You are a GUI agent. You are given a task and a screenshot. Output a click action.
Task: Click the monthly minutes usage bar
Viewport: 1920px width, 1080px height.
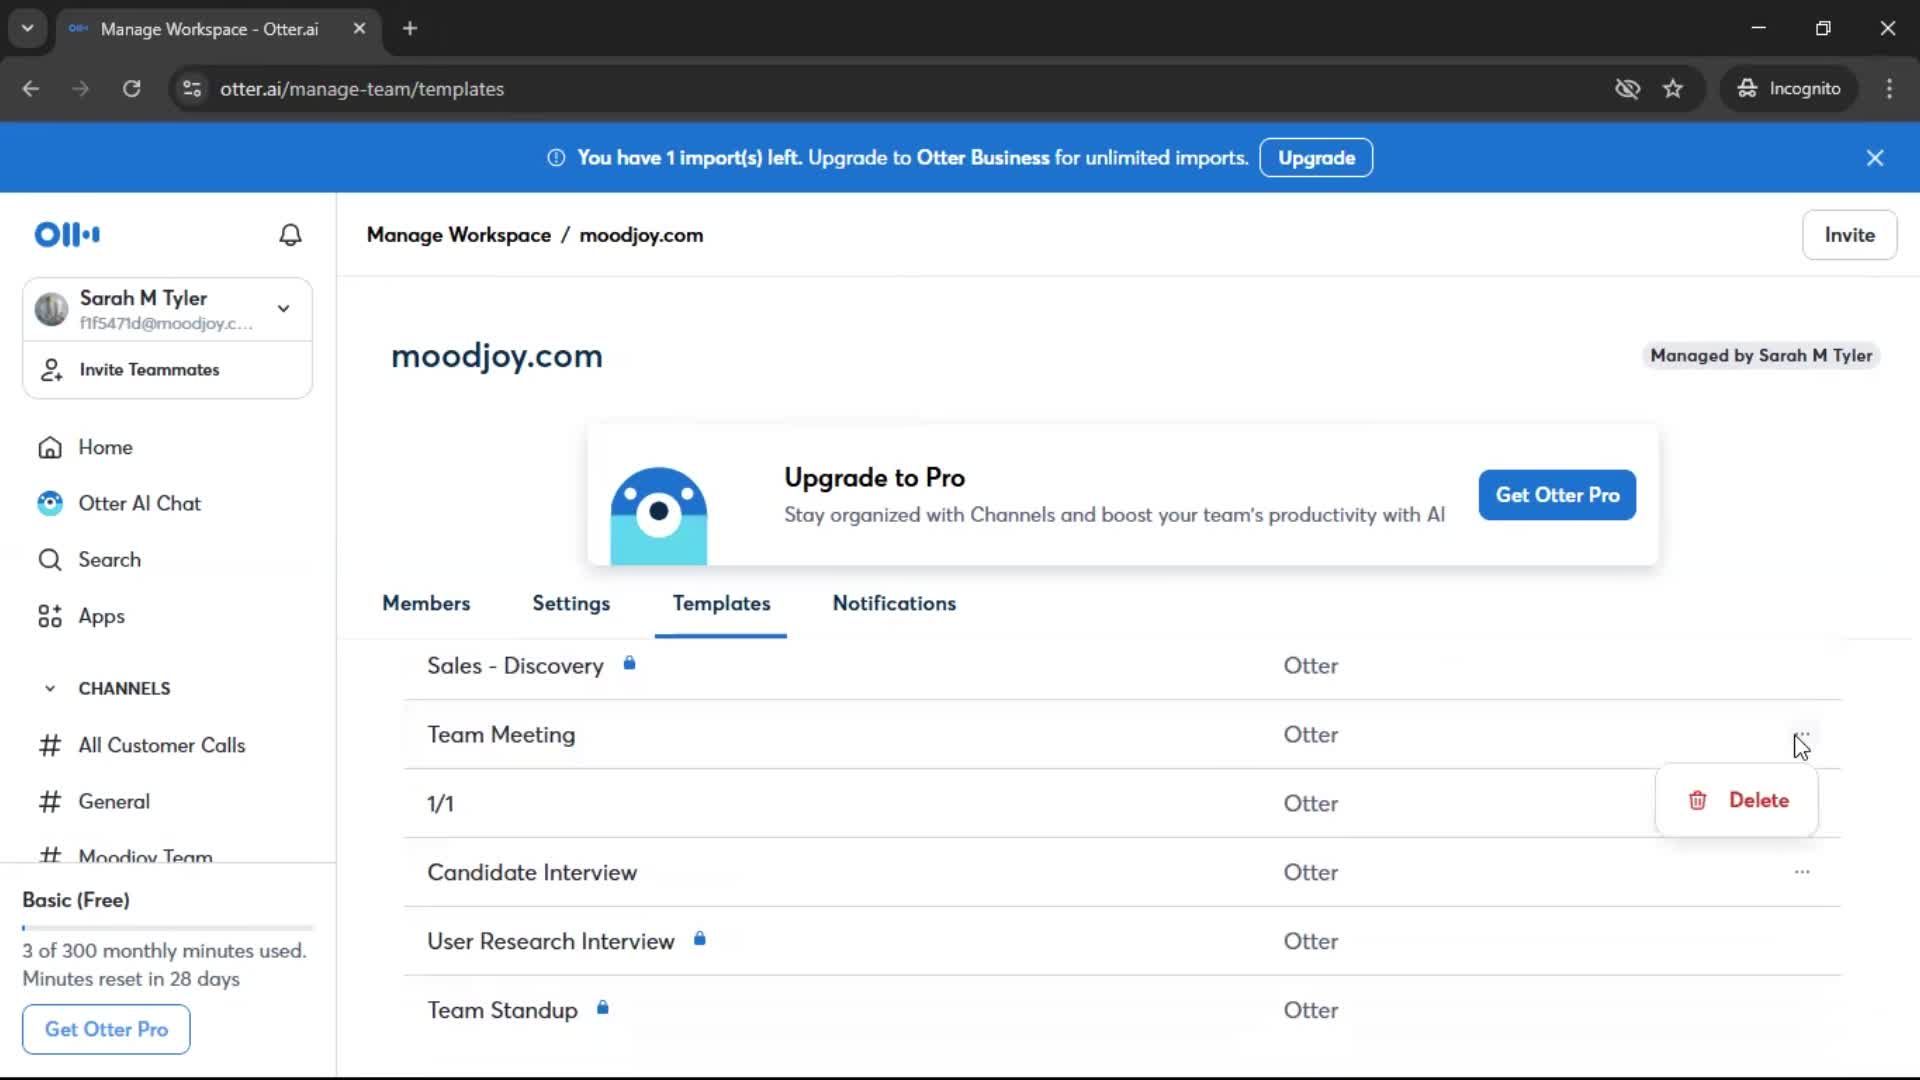pos(168,928)
